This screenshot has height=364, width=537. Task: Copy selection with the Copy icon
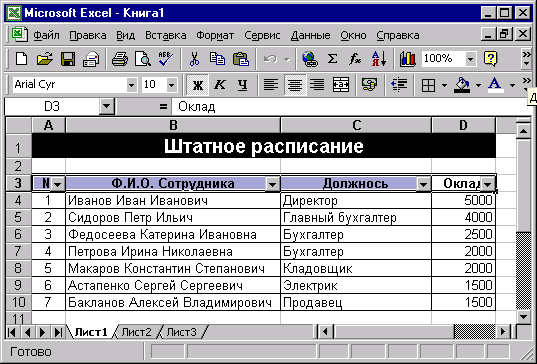[x=217, y=59]
